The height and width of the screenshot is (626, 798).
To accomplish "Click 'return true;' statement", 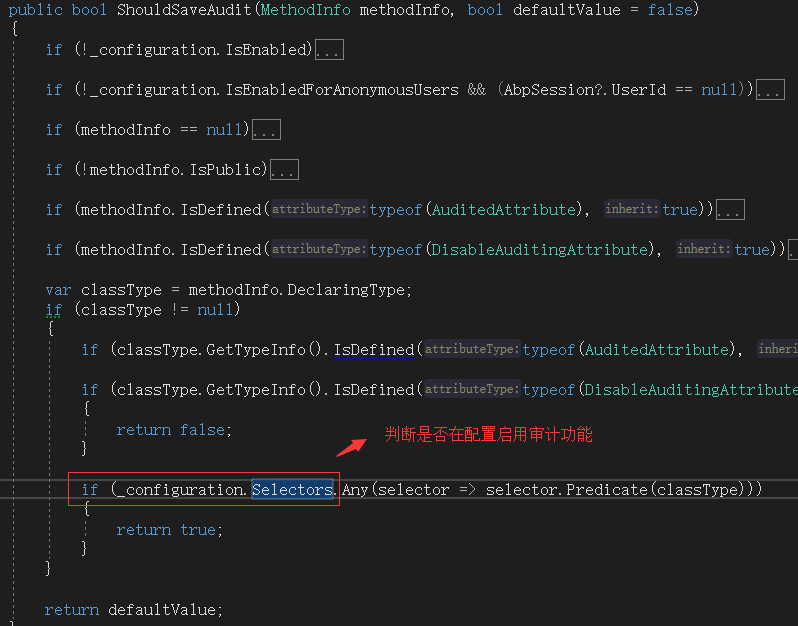I will pyautogui.click(x=169, y=530).
